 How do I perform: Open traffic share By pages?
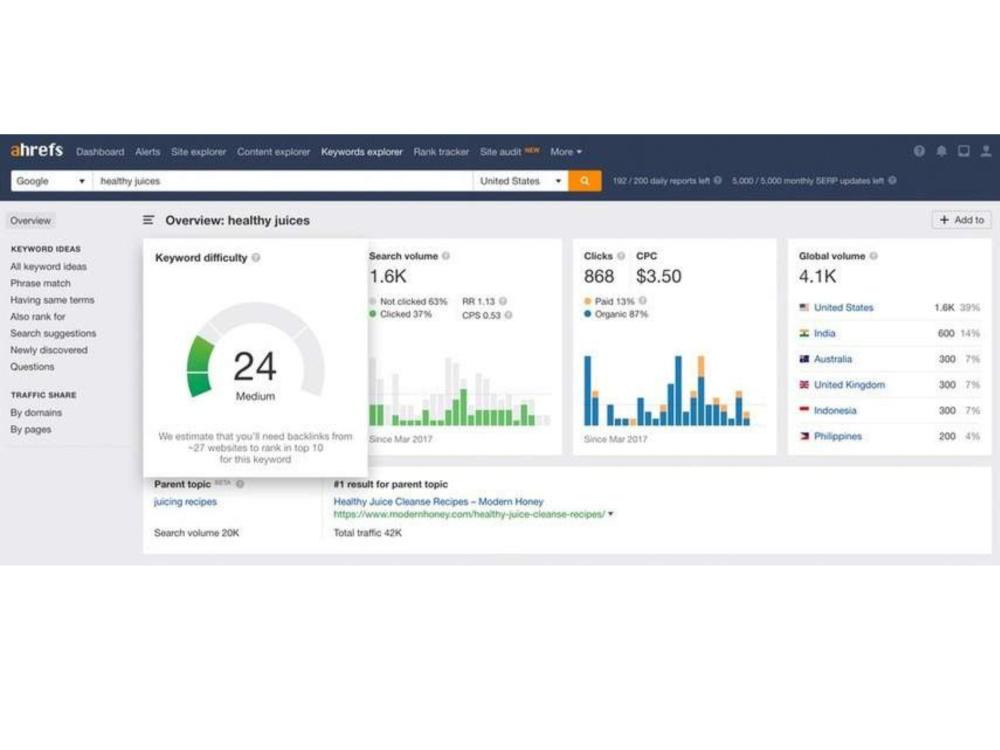pyautogui.click(x=31, y=429)
